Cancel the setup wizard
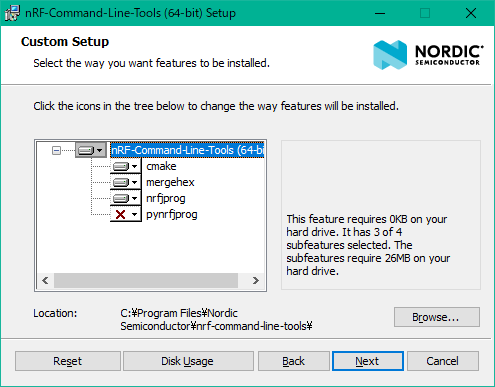Screen dimensions: 495x387 (443, 361)
